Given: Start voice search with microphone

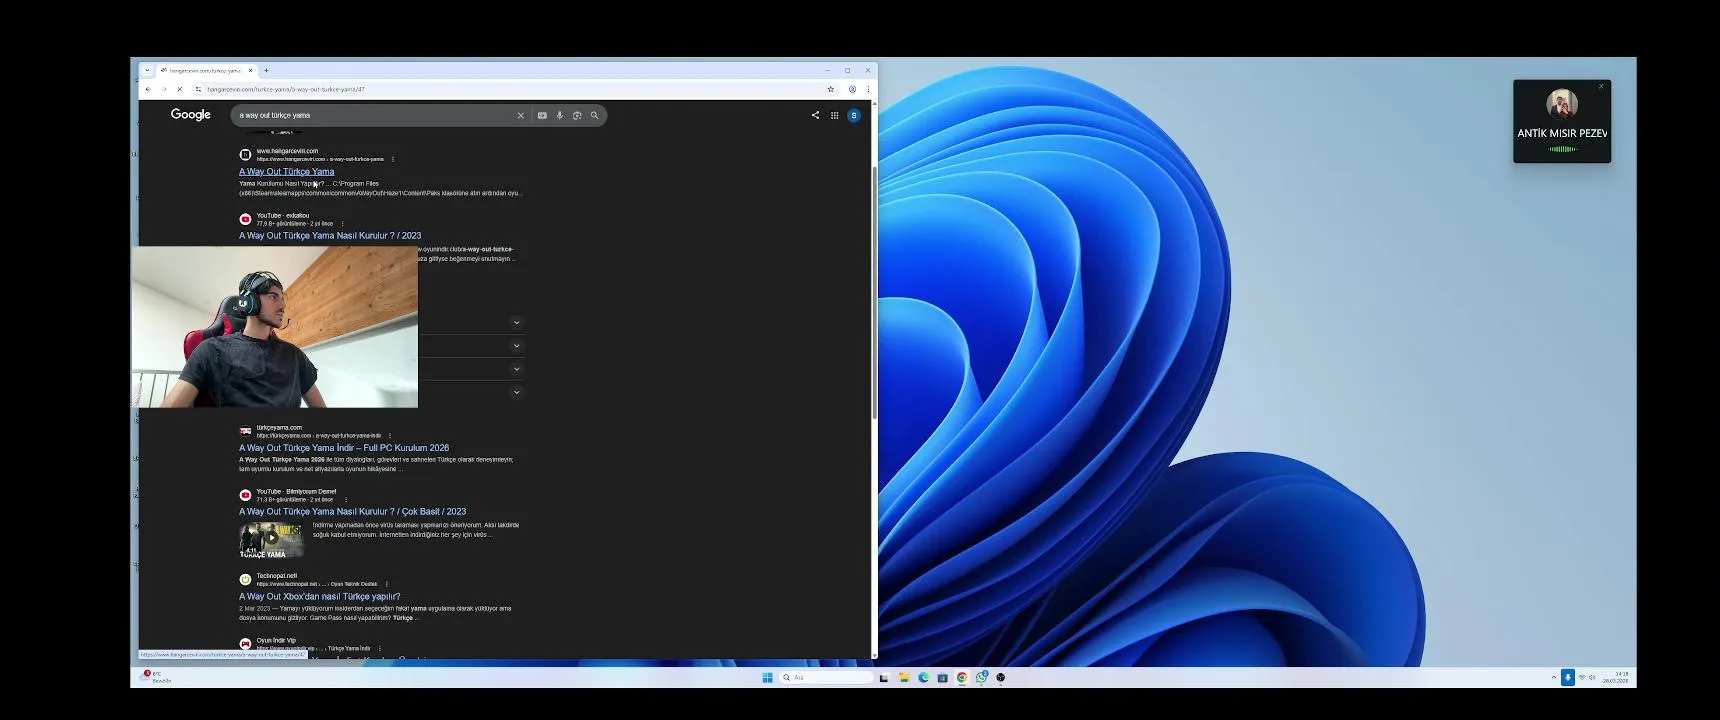Looking at the screenshot, I should click(560, 115).
